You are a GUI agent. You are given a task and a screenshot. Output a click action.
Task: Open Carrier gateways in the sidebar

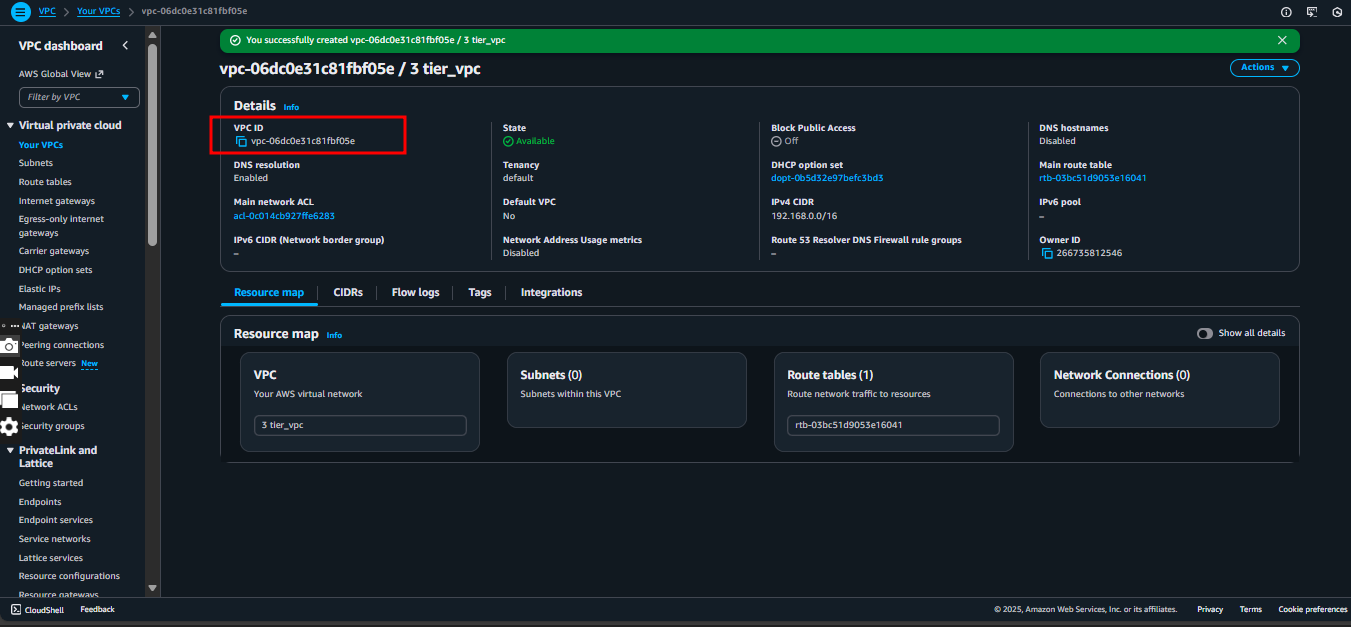[54, 251]
